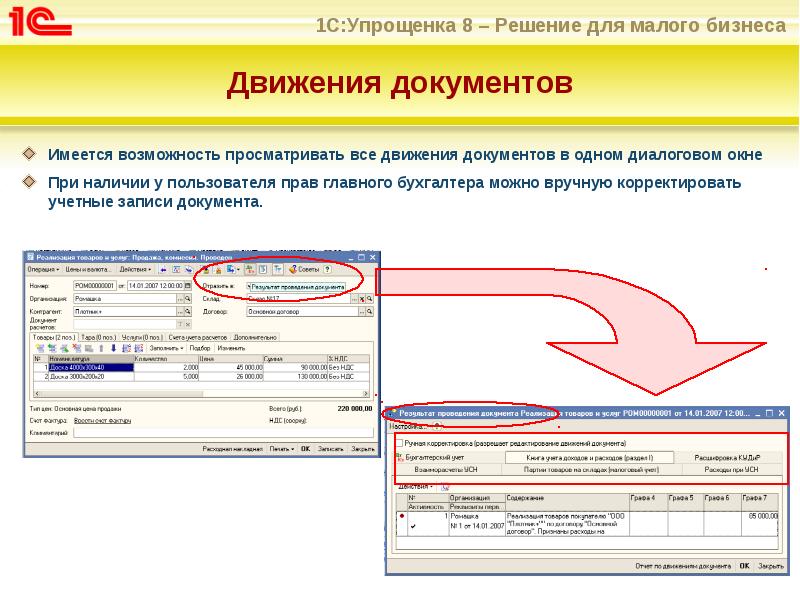Expand the Печать dropdown button
Viewport: 800px width, 600px height.
click(x=282, y=449)
